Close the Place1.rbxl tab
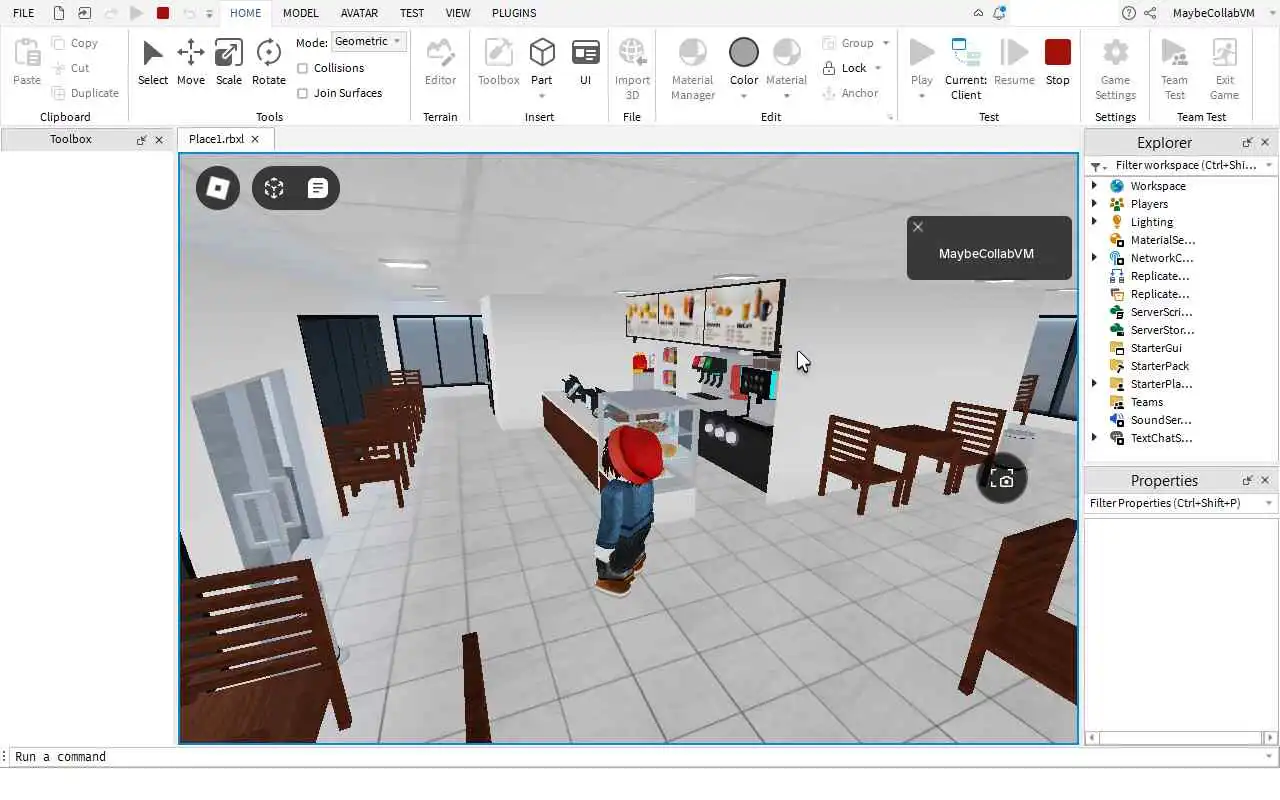 (x=255, y=139)
